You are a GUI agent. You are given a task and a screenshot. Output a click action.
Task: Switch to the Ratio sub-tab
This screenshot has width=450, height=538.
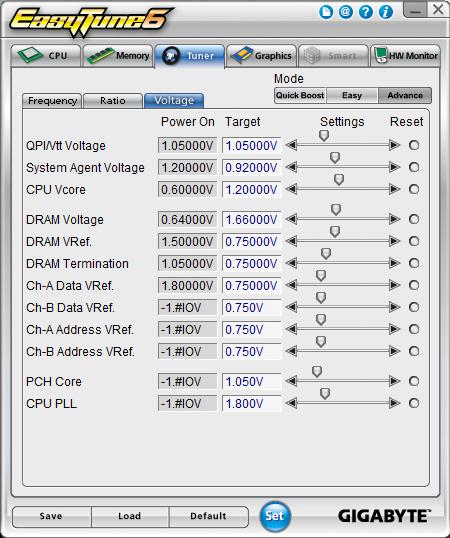pyautogui.click(x=113, y=101)
